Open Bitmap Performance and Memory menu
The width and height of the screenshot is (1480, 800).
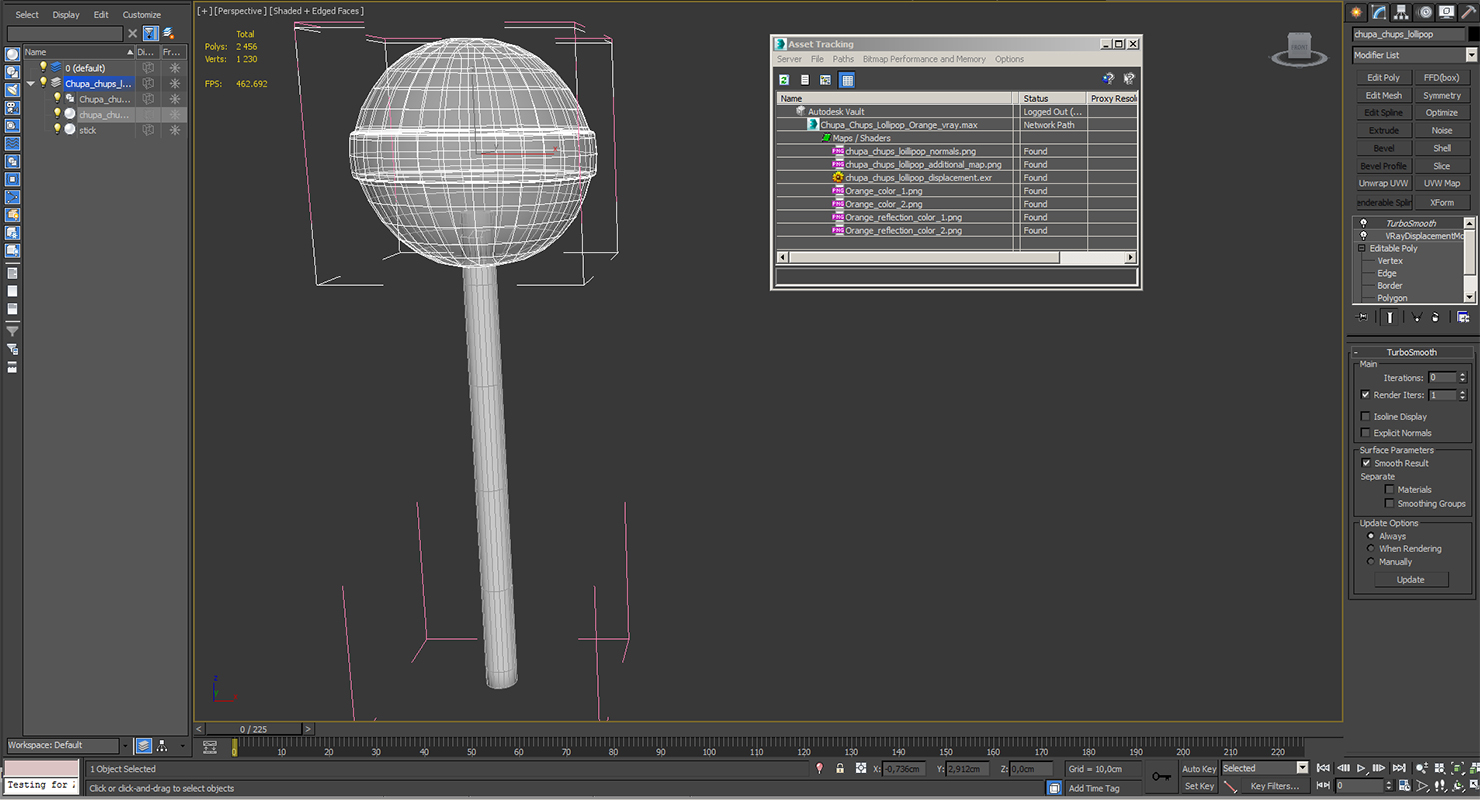click(924, 59)
